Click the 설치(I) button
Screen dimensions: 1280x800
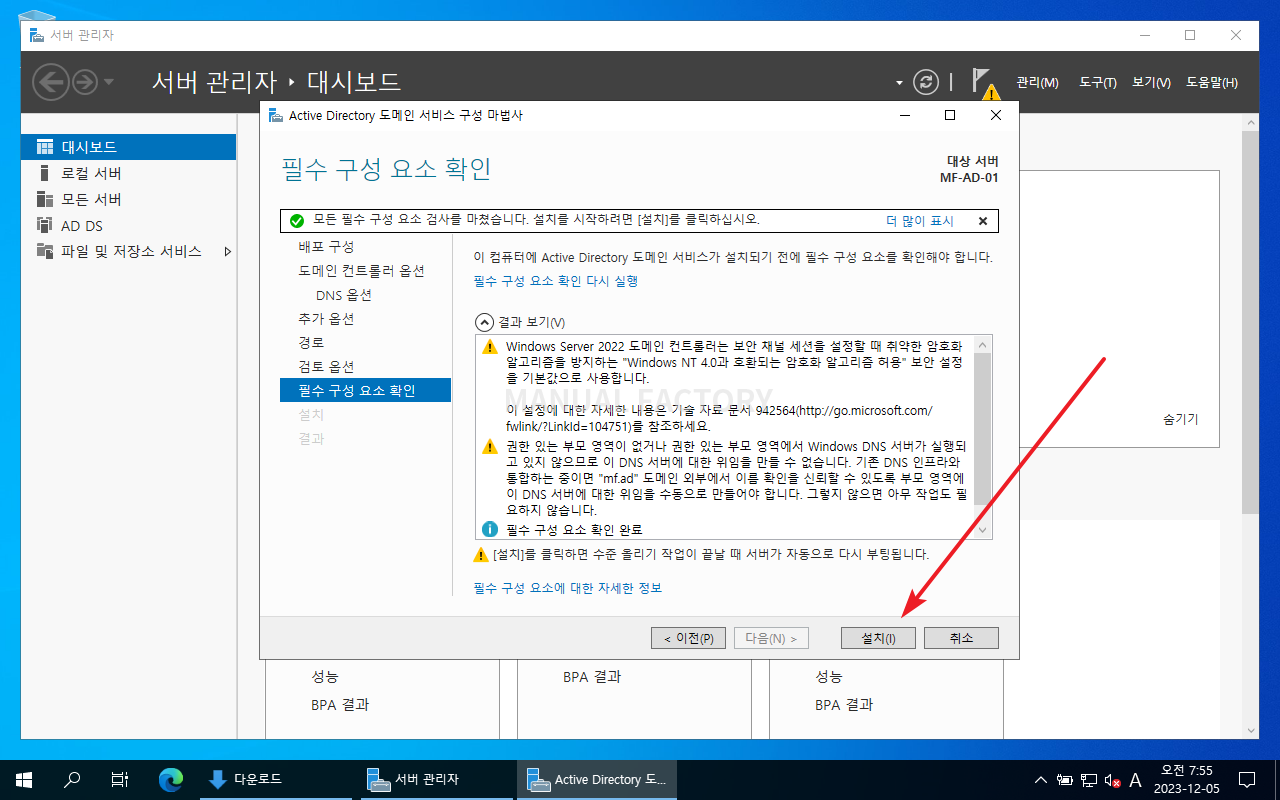pos(878,638)
